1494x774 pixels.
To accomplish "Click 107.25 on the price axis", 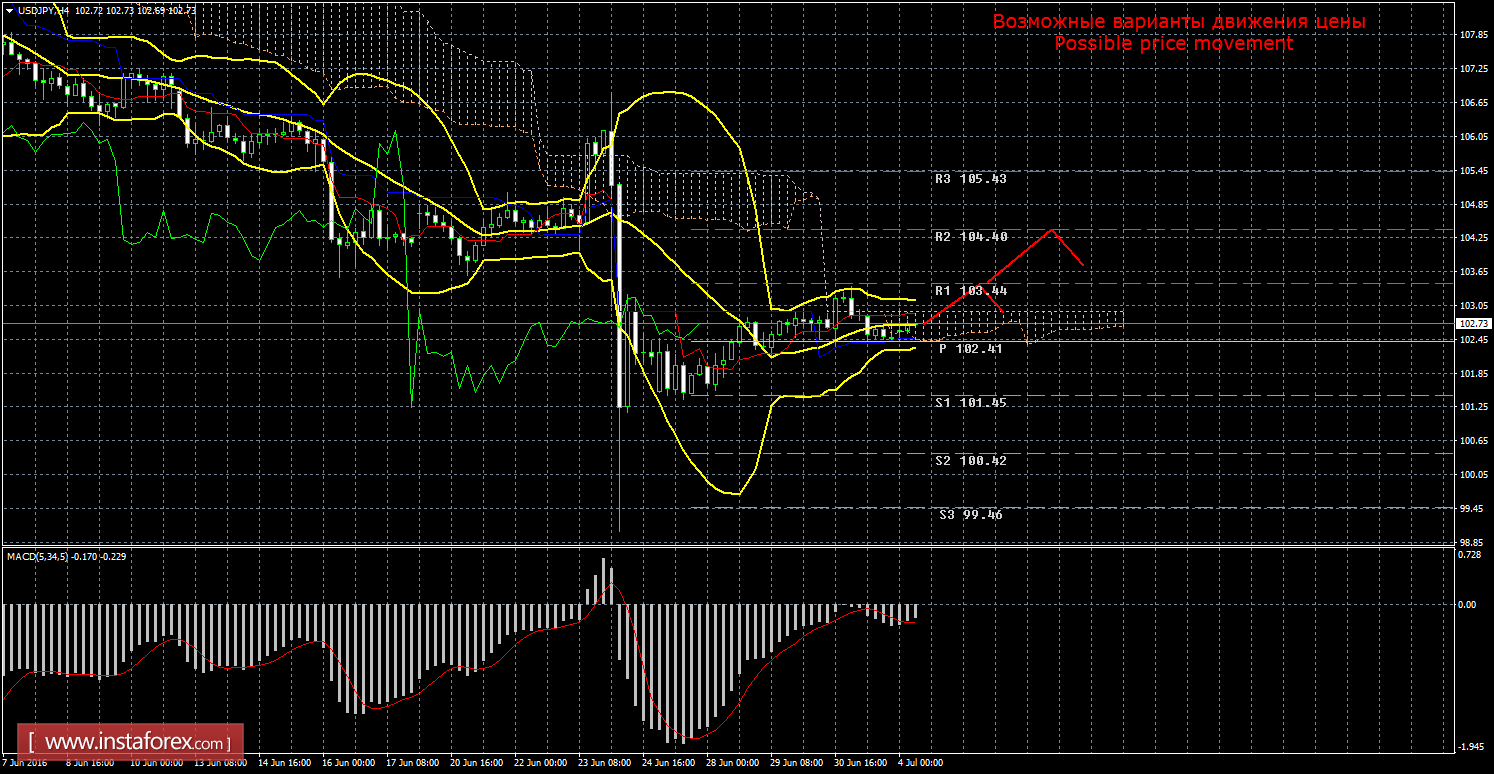I will click(x=1475, y=69).
